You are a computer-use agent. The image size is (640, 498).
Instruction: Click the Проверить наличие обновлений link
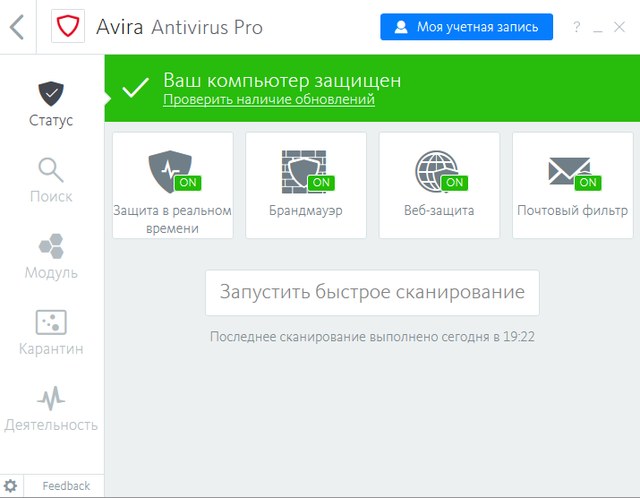pos(268,100)
